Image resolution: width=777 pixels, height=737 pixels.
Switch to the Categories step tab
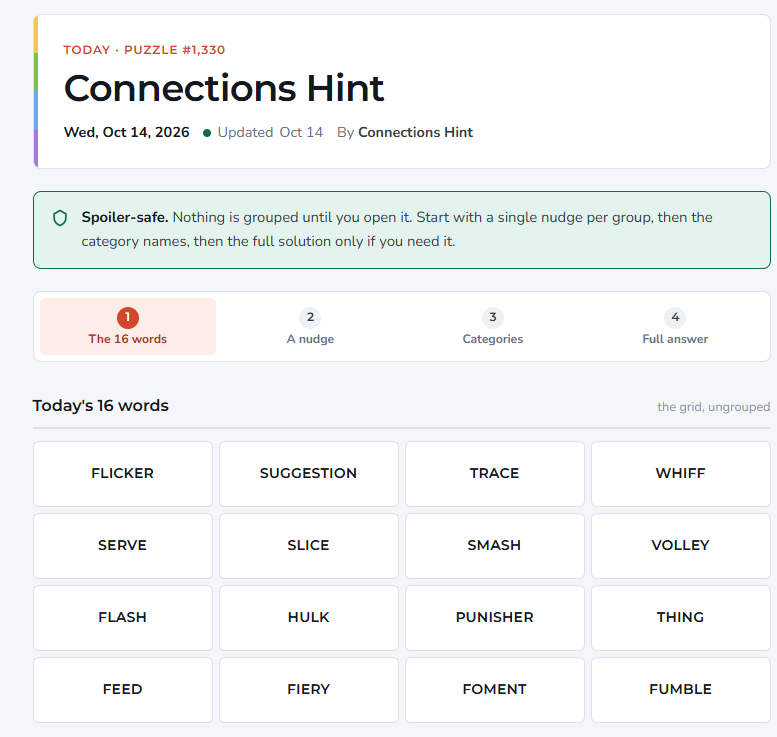(x=493, y=326)
